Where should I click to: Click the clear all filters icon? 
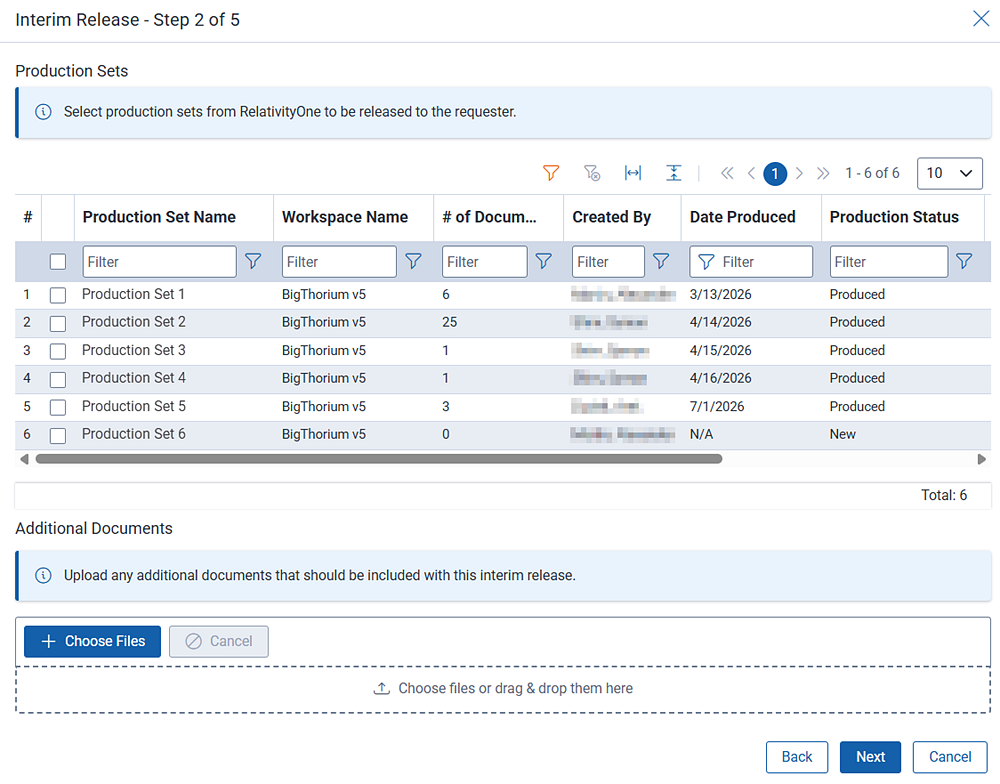tap(592, 173)
